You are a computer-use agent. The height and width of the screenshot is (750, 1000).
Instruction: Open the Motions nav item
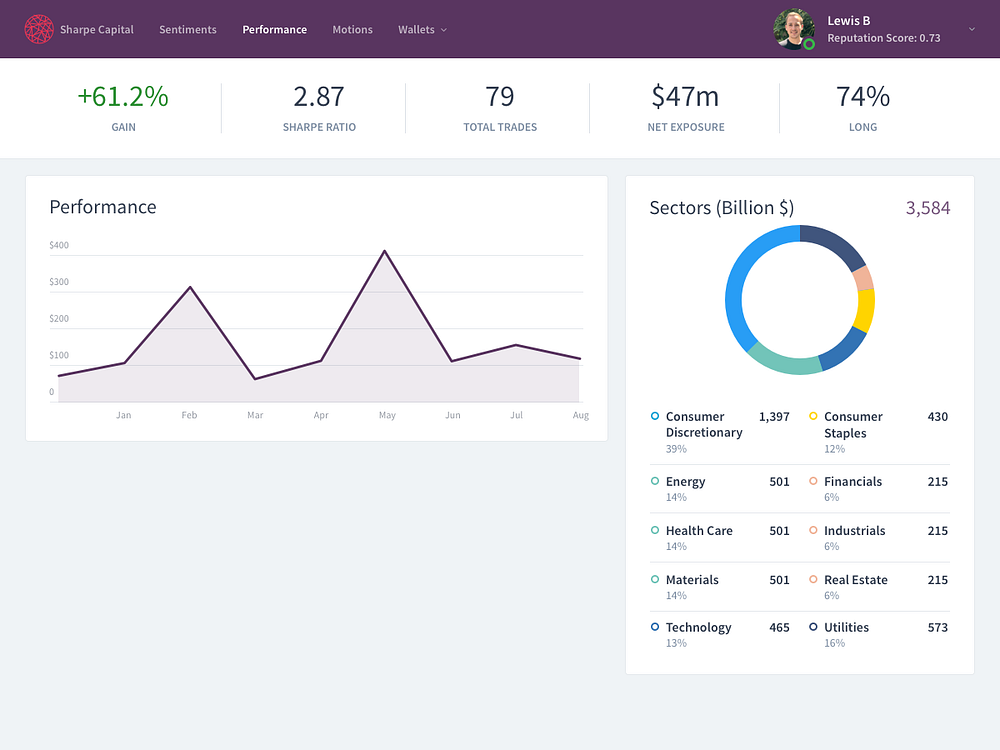[x=352, y=29]
